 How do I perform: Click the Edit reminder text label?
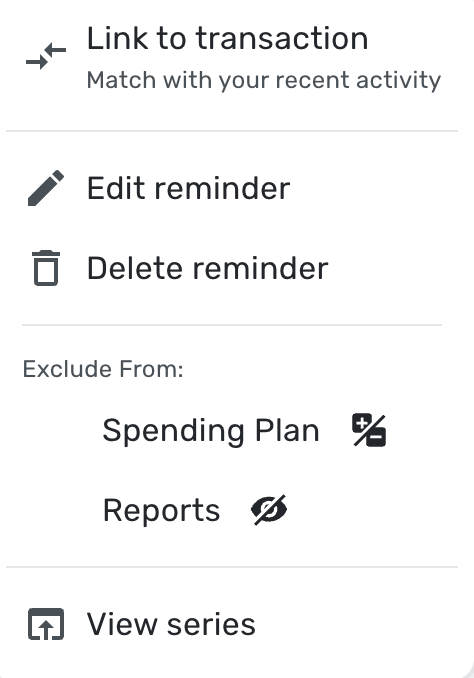(189, 189)
